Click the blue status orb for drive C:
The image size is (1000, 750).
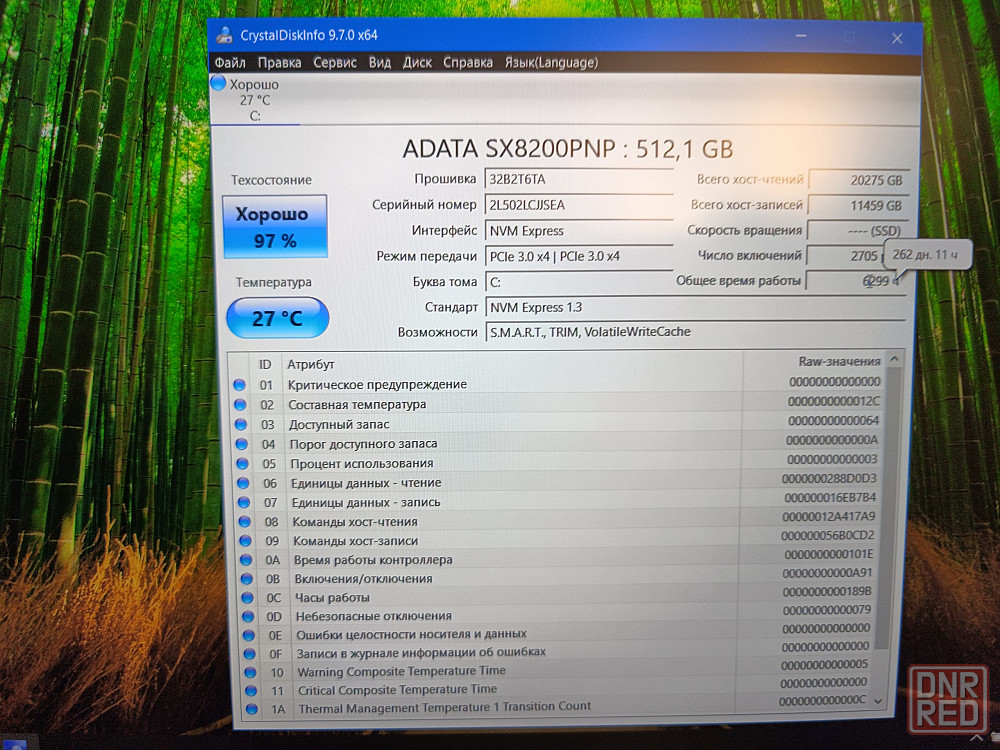[219, 84]
